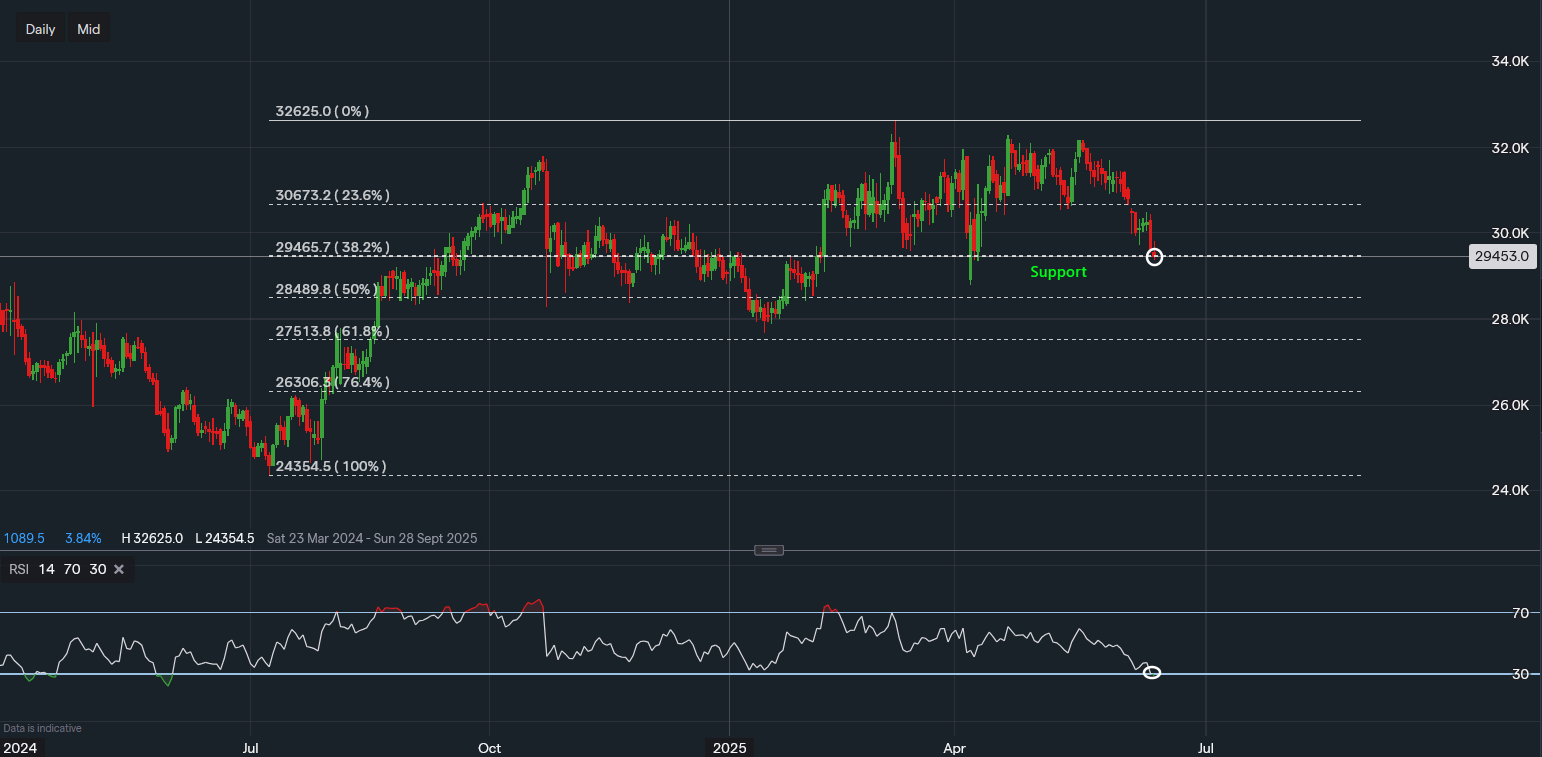The height and width of the screenshot is (757, 1542).
Task: Remove the RSI indicator with its X icon
Action: tap(118, 569)
